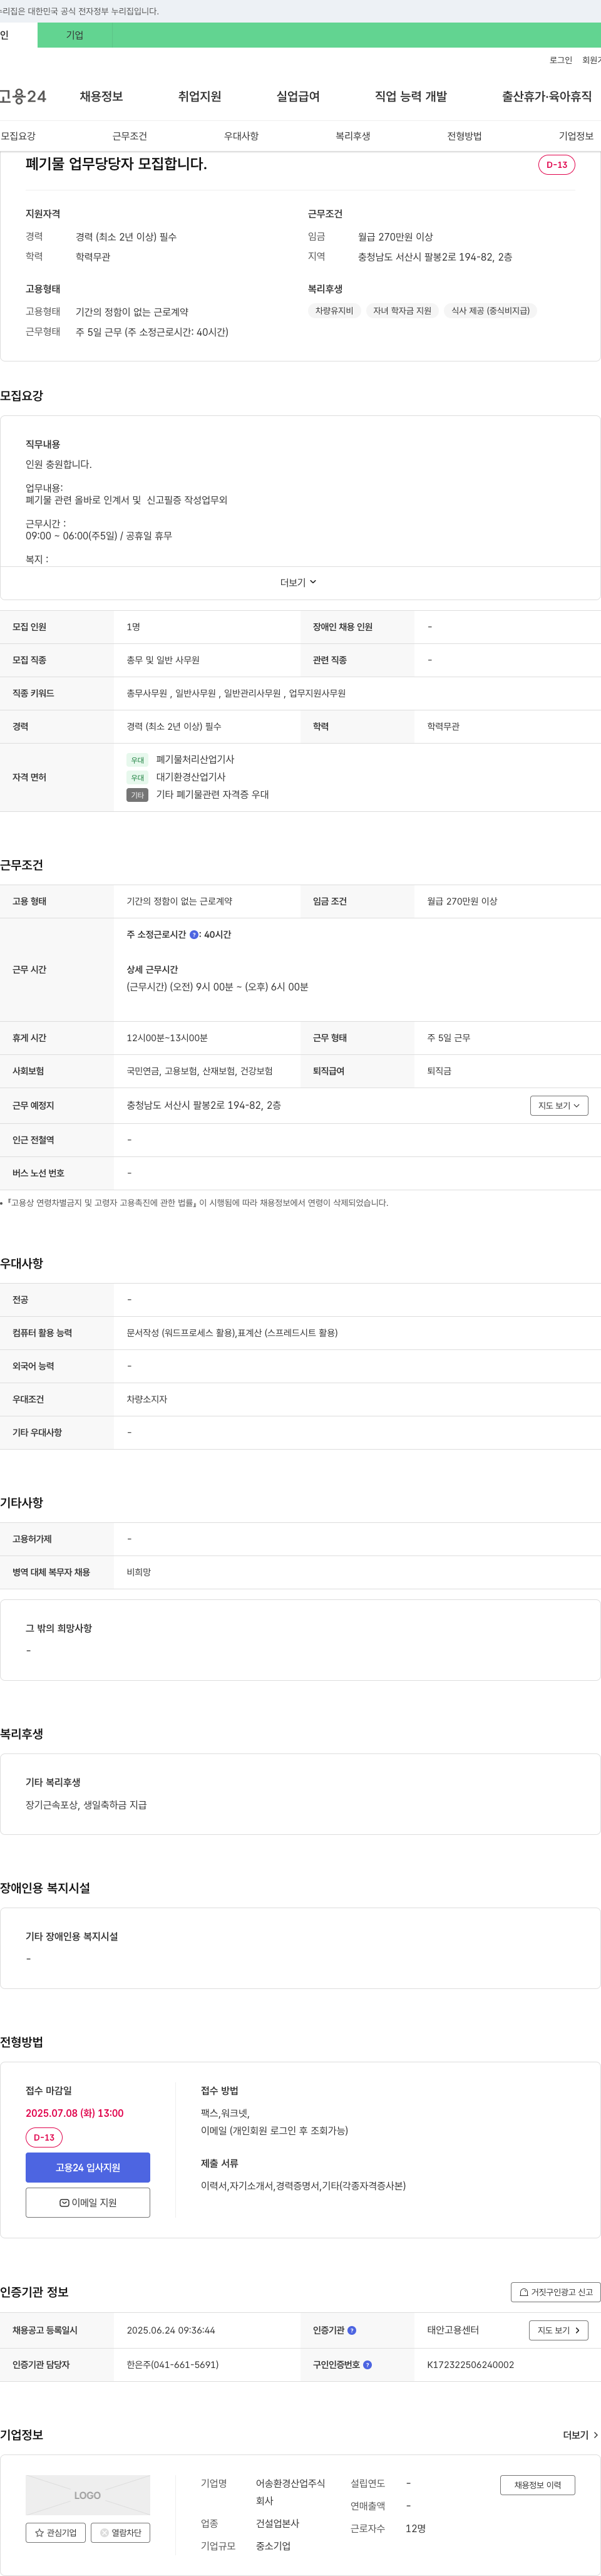Open the 직업 능력 개발 menu

coord(411,96)
